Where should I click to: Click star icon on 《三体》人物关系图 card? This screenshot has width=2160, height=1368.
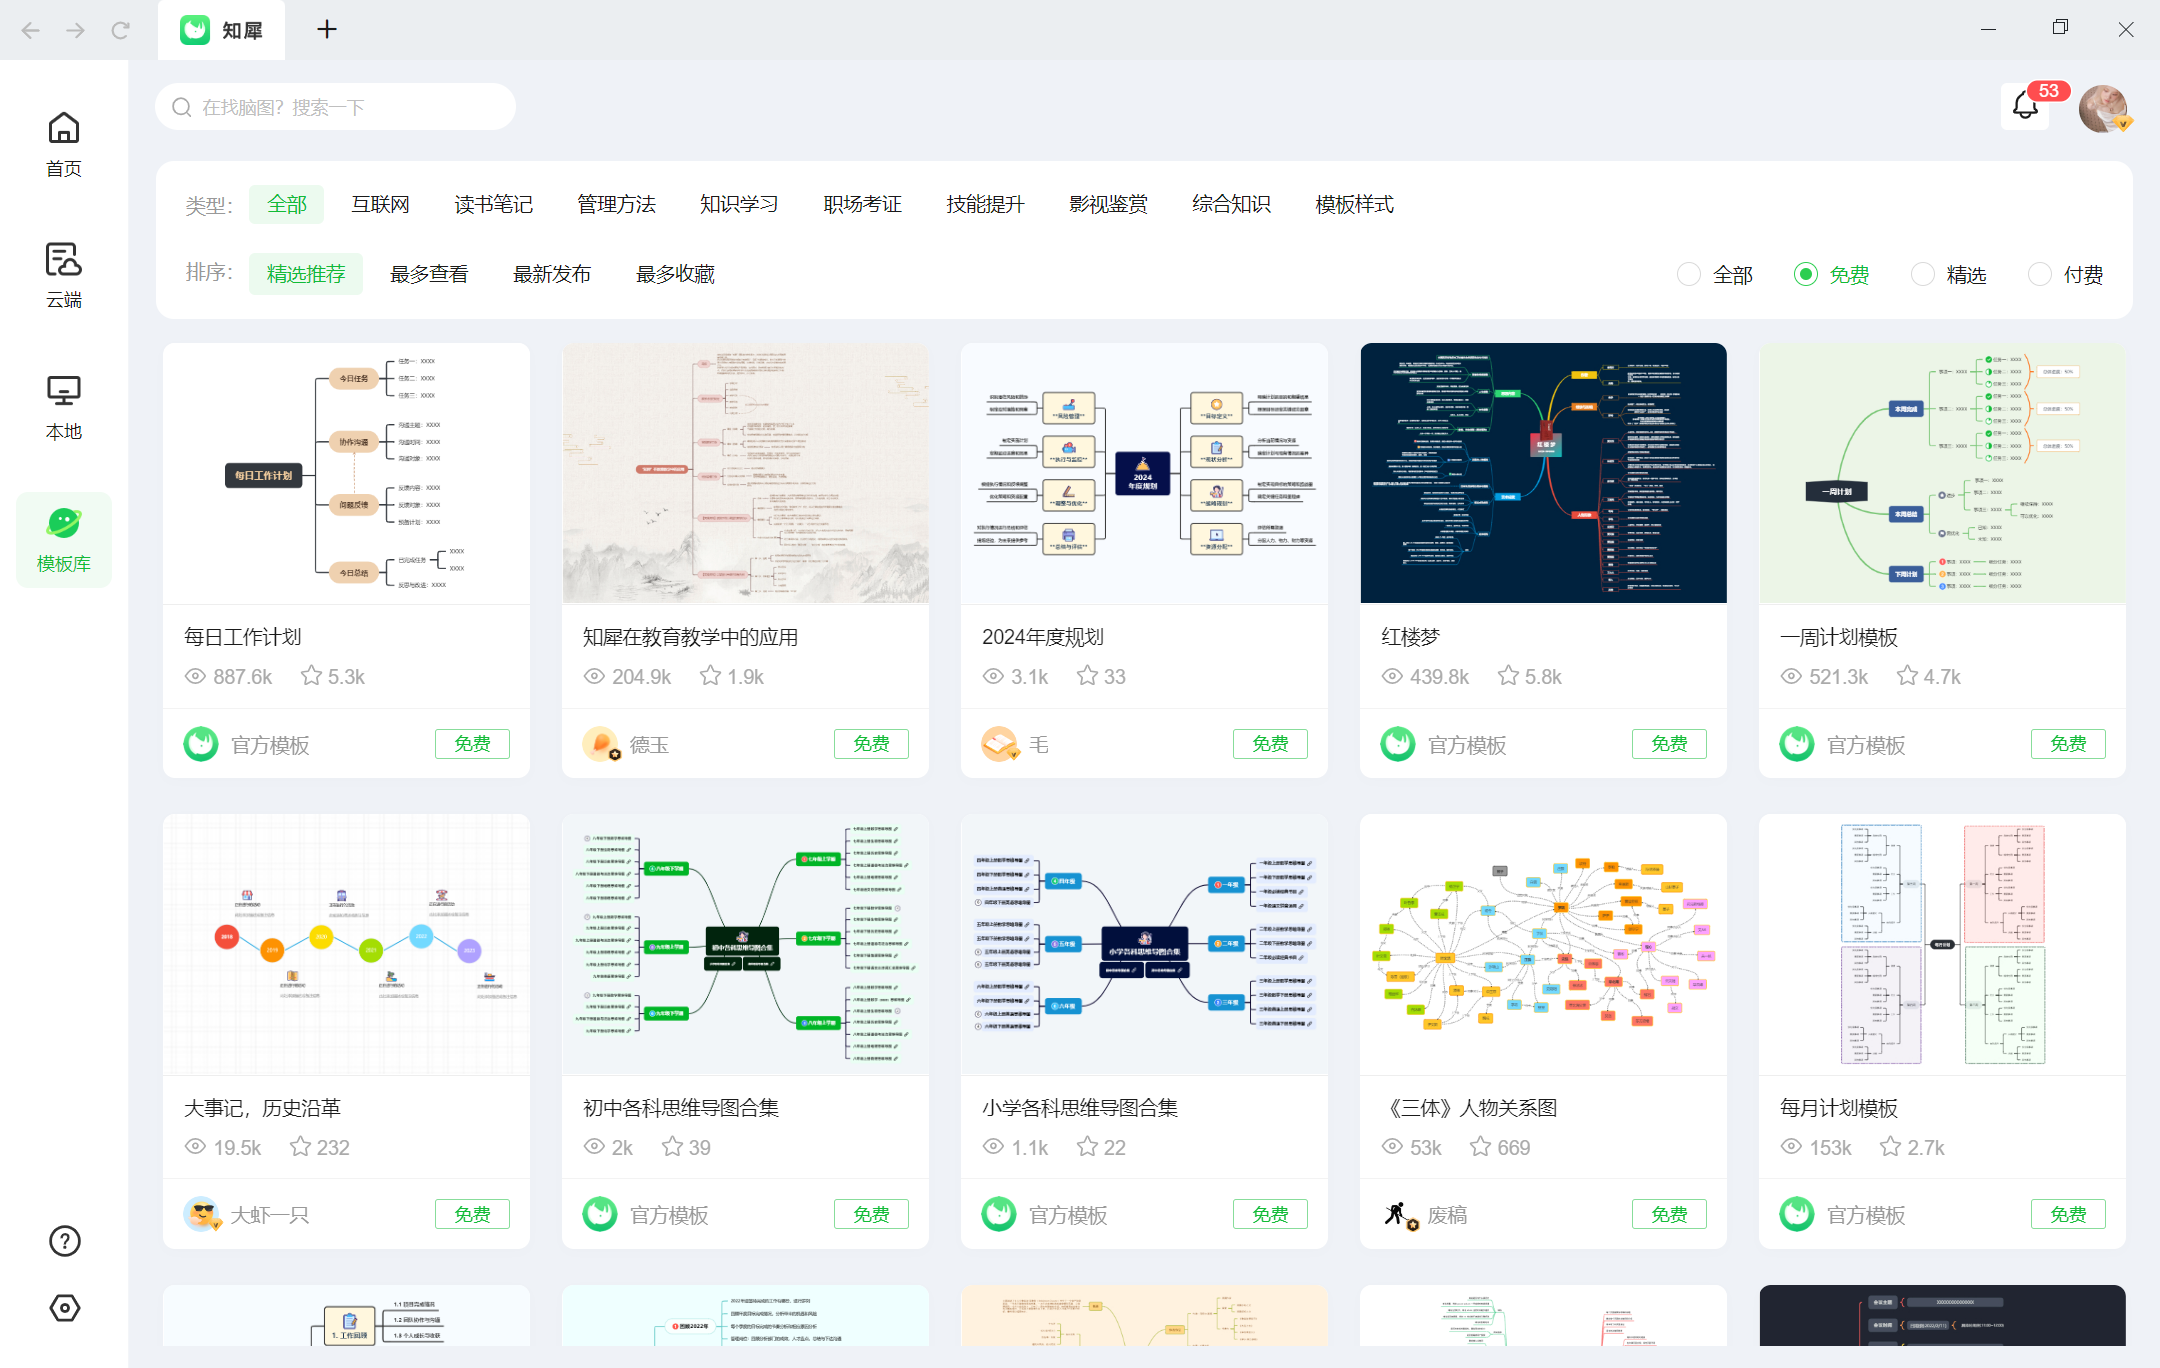tap(1480, 1146)
